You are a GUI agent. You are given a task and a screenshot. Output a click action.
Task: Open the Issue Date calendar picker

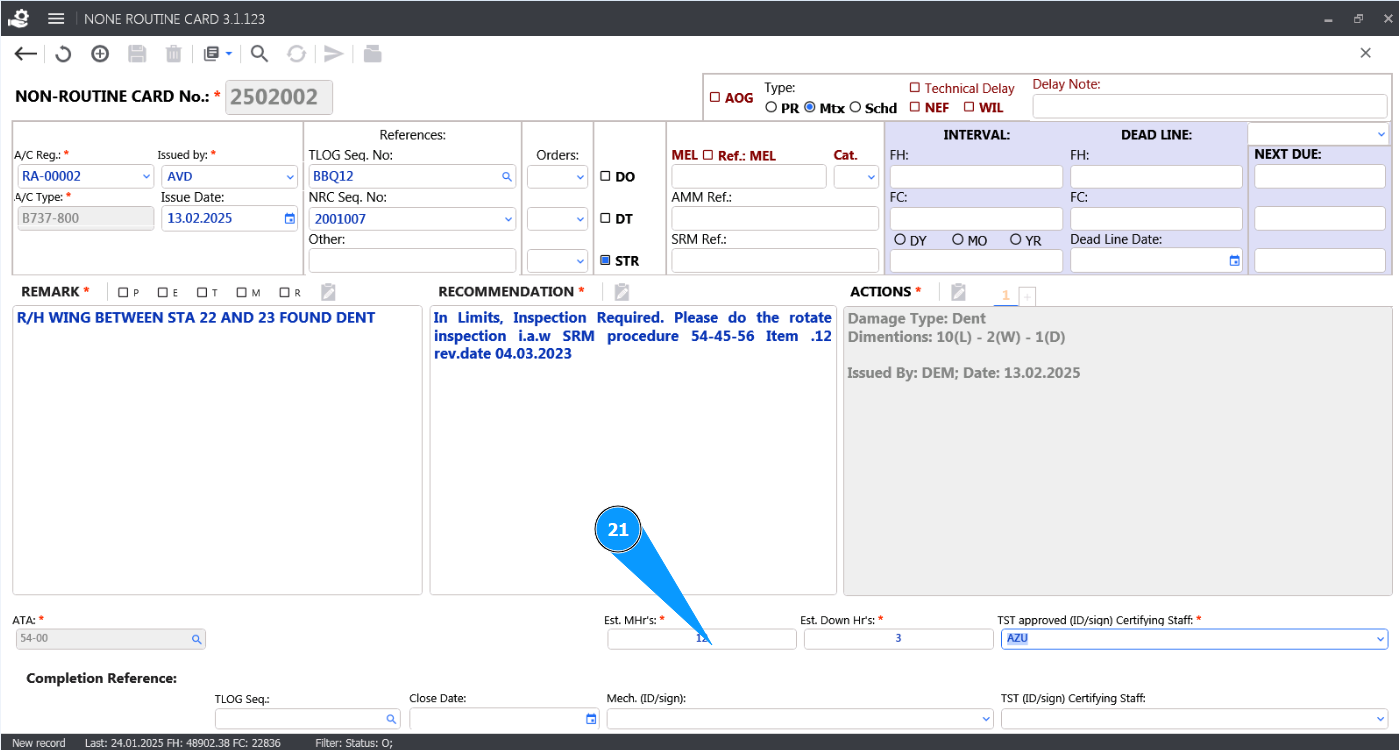(x=290, y=218)
